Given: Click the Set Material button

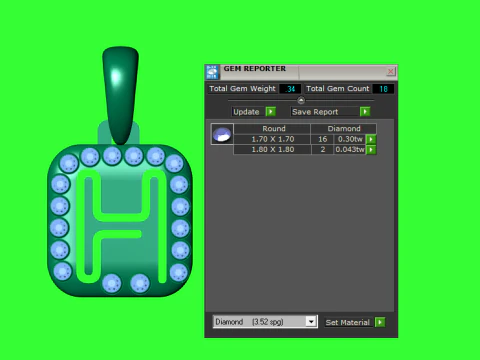Looking at the screenshot, I should 348,322.
